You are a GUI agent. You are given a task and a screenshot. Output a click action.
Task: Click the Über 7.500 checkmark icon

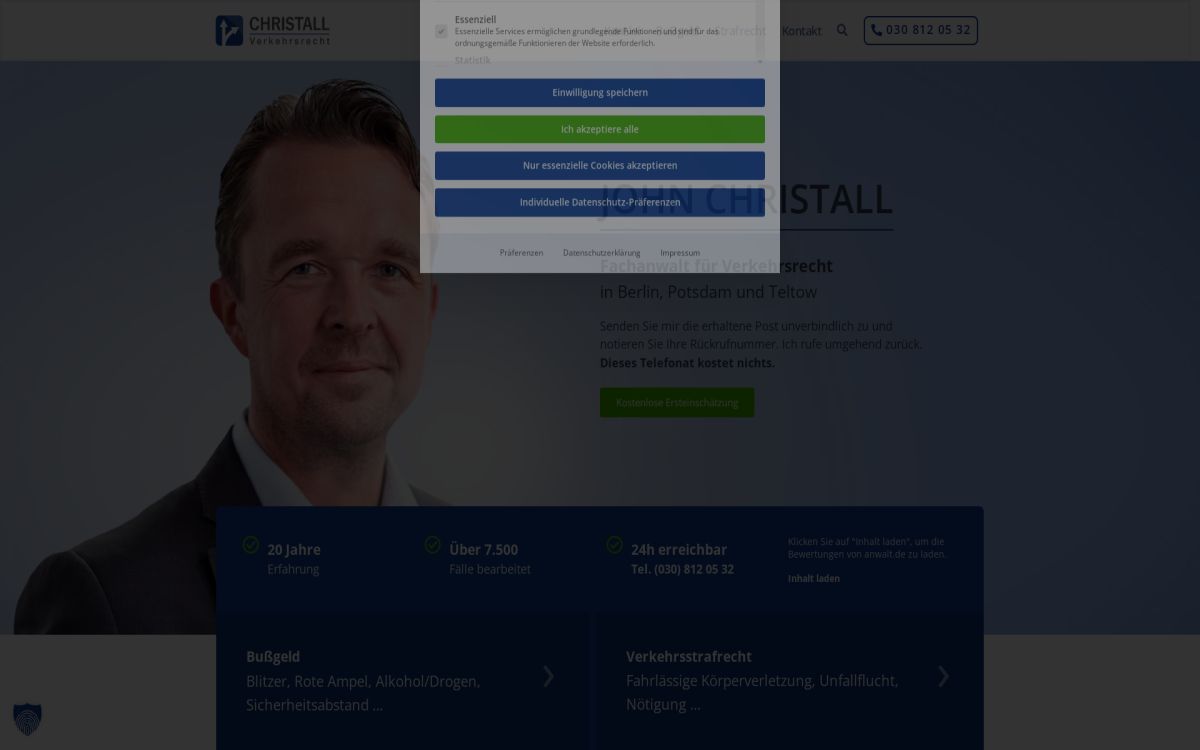pos(433,545)
